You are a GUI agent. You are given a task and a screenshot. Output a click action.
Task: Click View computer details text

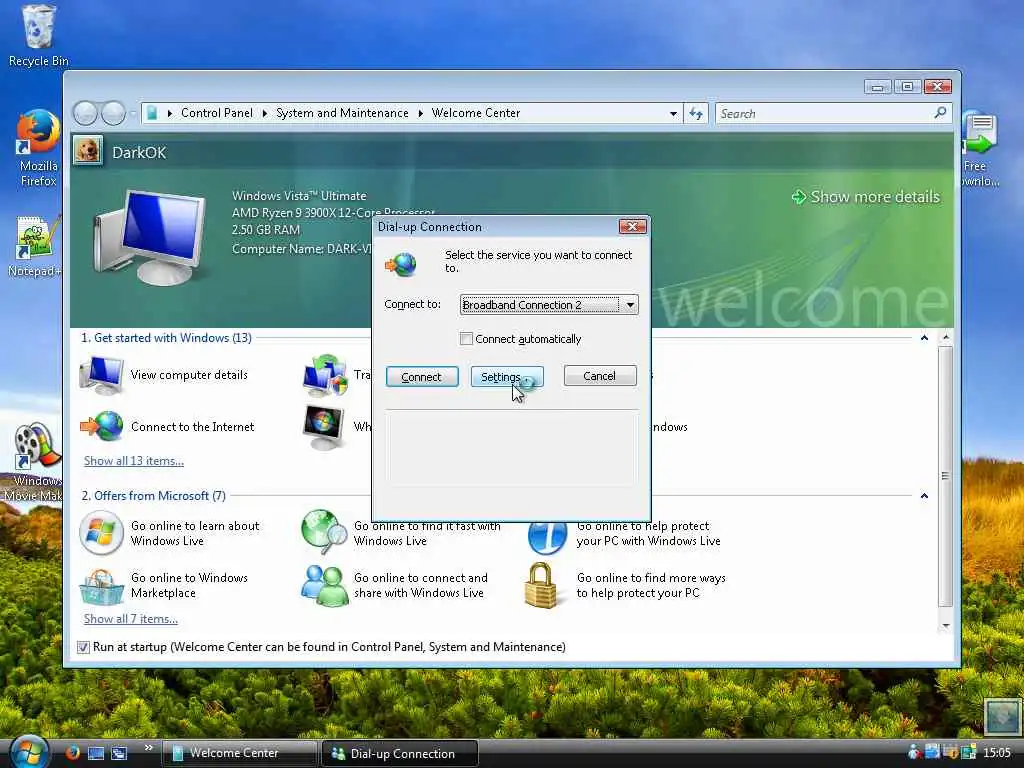pyautogui.click(x=189, y=375)
